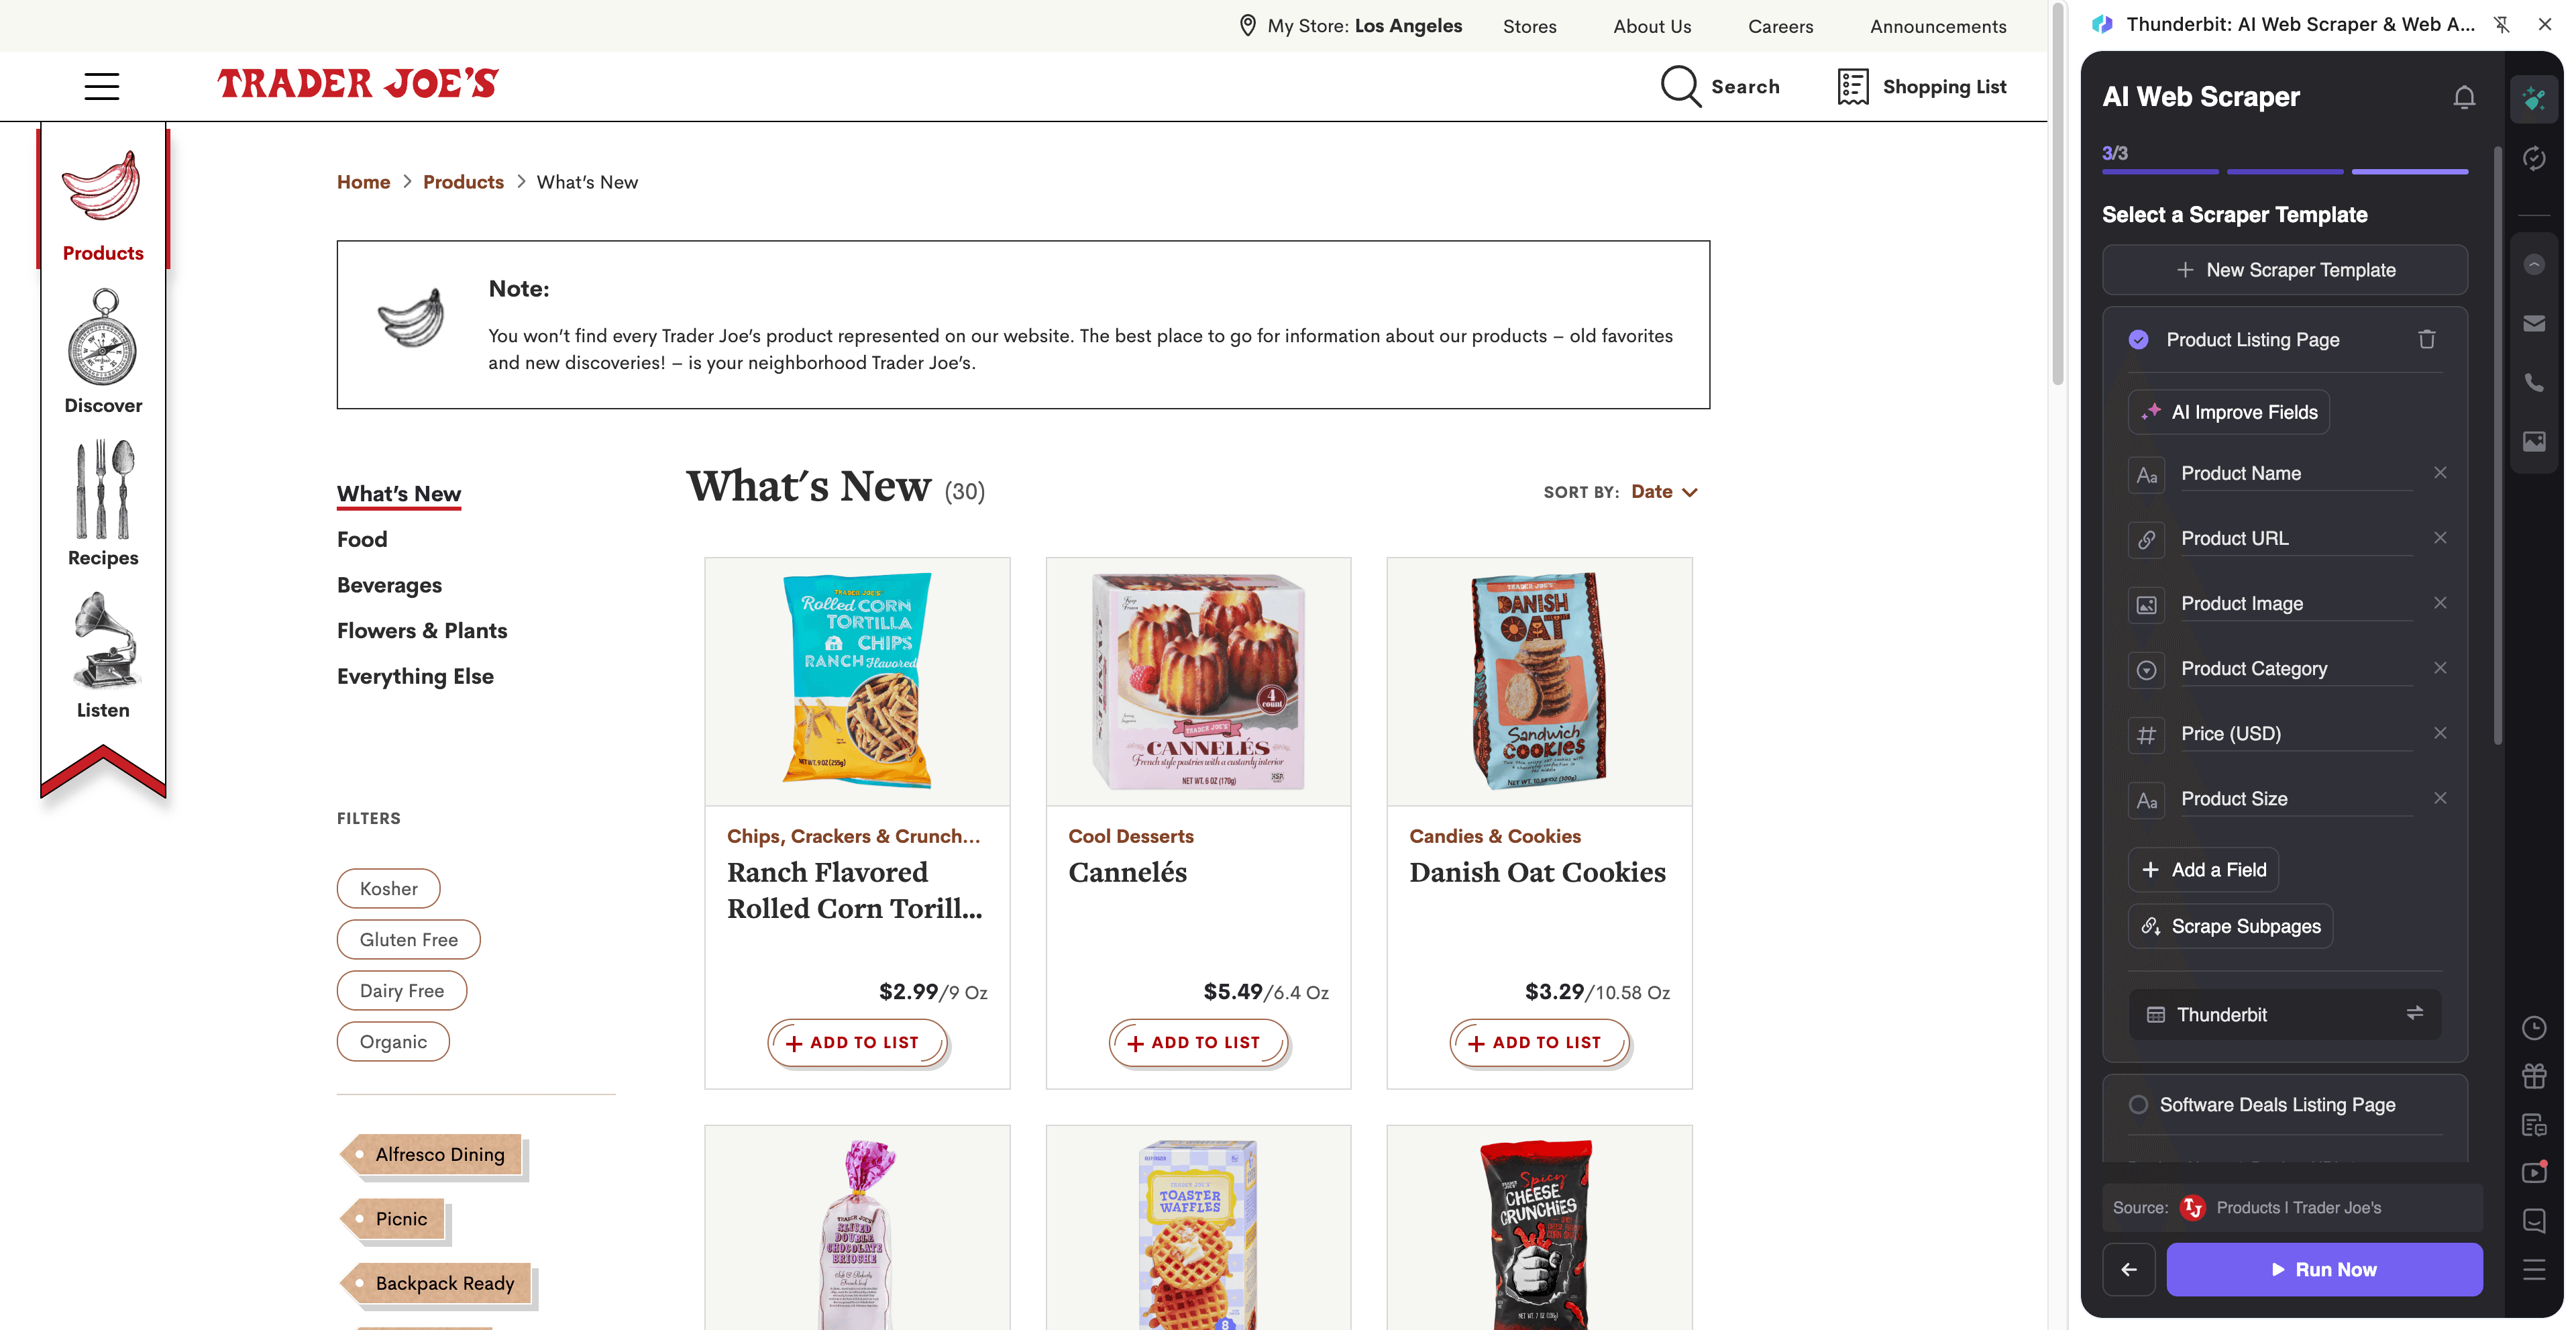Open the Sort By Date dropdown
The image size is (2576, 1330).
tap(1662, 491)
